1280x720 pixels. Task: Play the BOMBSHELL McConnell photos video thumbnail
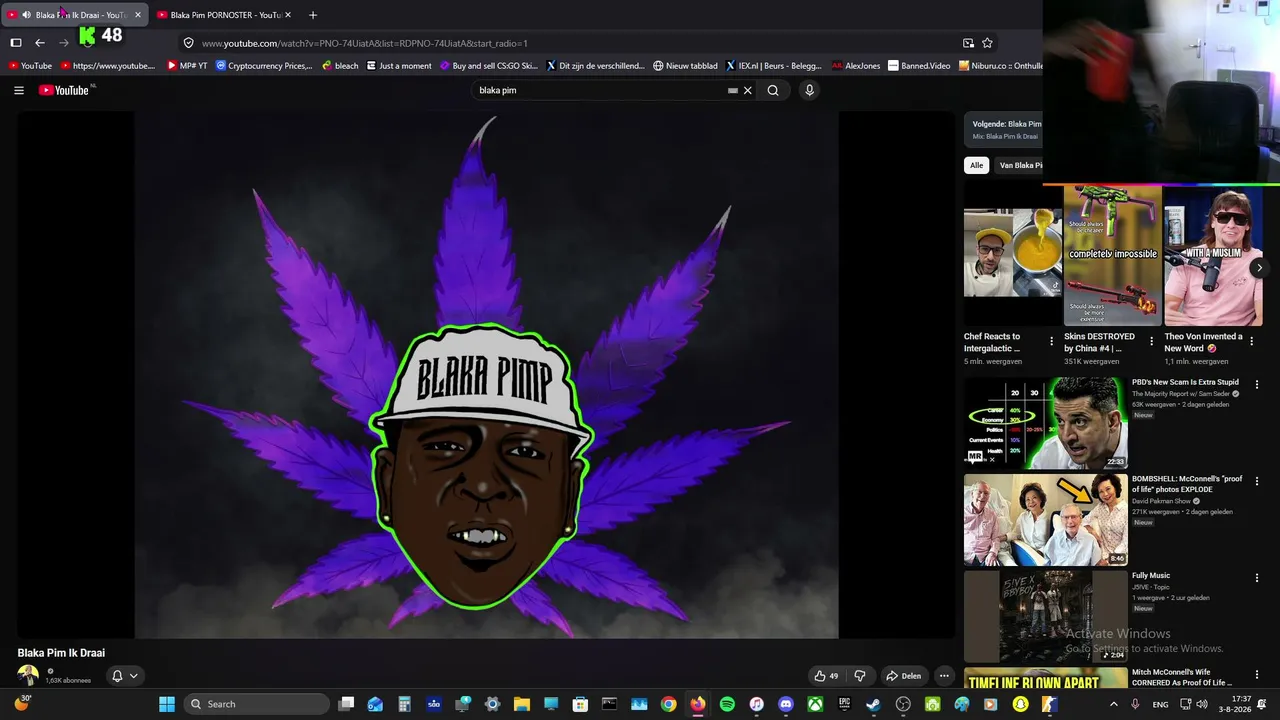[x=1046, y=520]
